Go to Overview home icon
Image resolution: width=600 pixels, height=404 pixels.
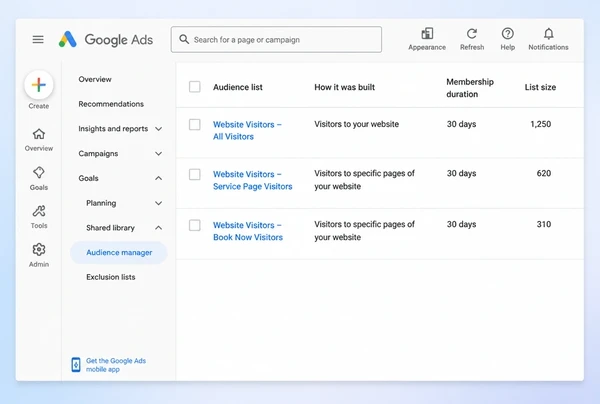point(39,134)
